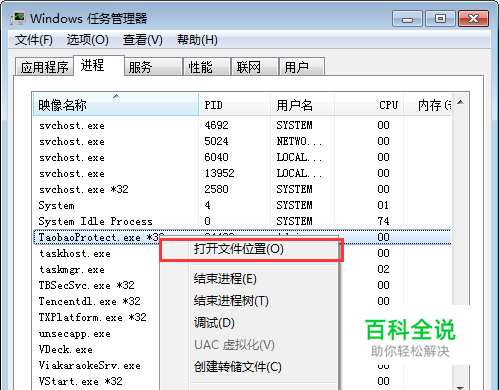Image resolution: width=499 pixels, height=390 pixels.
Task: Click CPU value 01 of System
Action: [x=383, y=205]
